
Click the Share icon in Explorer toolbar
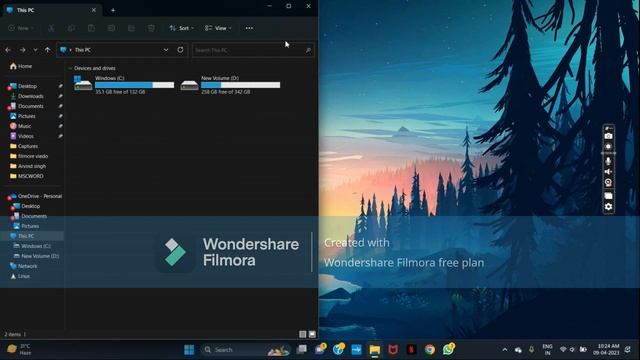tap(131, 28)
